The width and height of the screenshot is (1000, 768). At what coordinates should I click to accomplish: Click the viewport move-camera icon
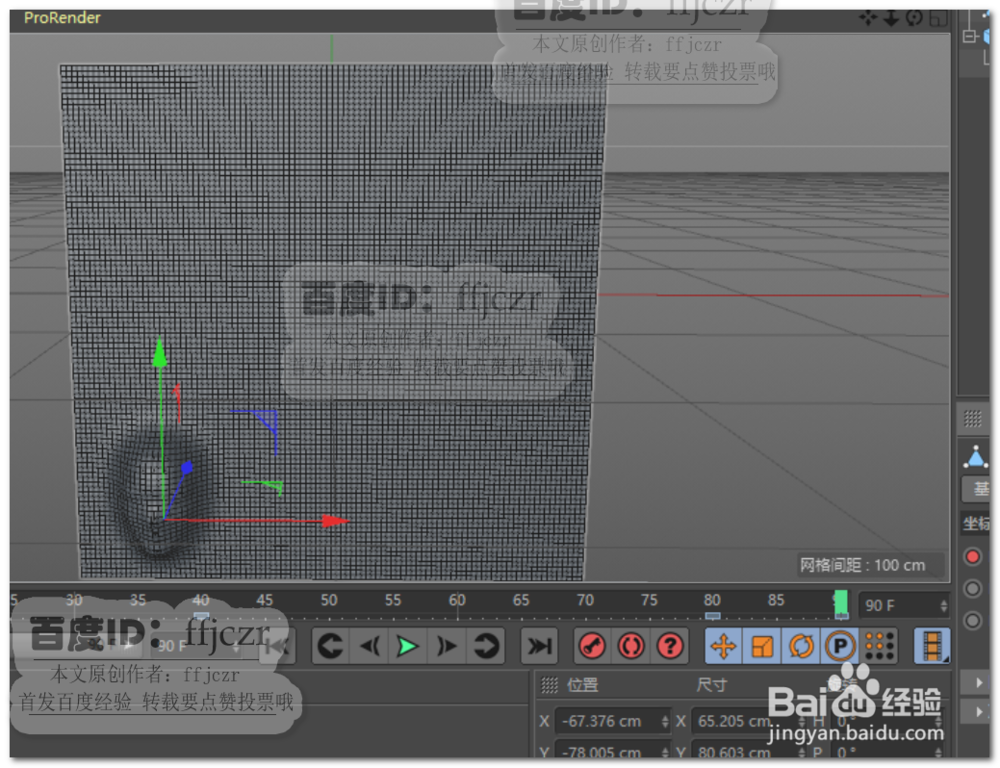tap(867, 18)
